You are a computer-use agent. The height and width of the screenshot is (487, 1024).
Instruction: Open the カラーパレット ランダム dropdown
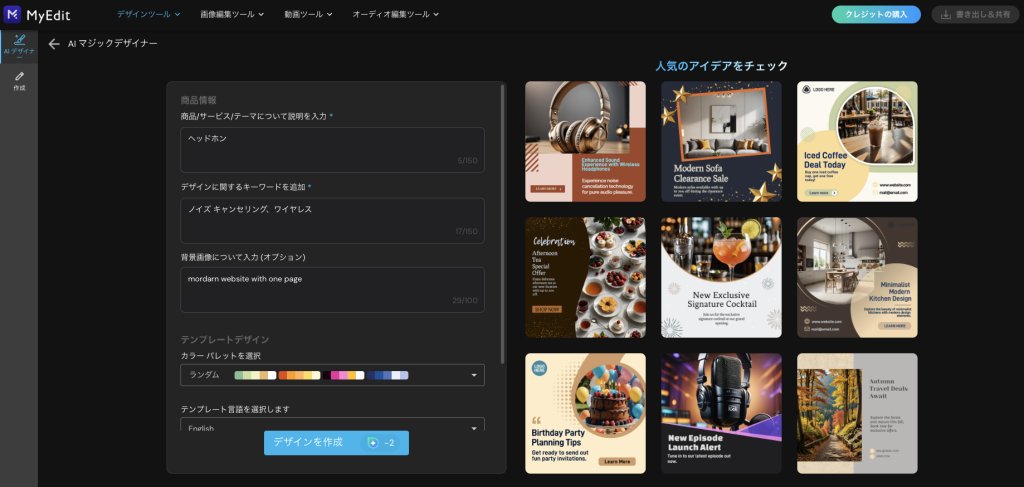point(332,375)
